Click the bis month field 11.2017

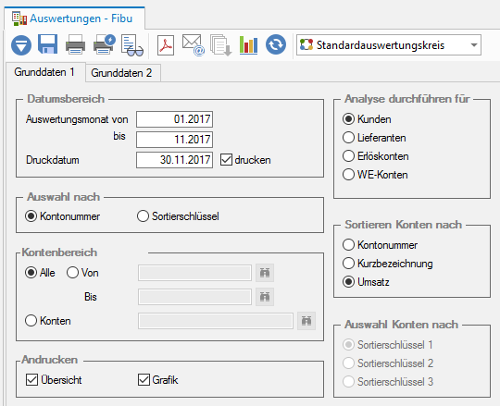[174, 139]
